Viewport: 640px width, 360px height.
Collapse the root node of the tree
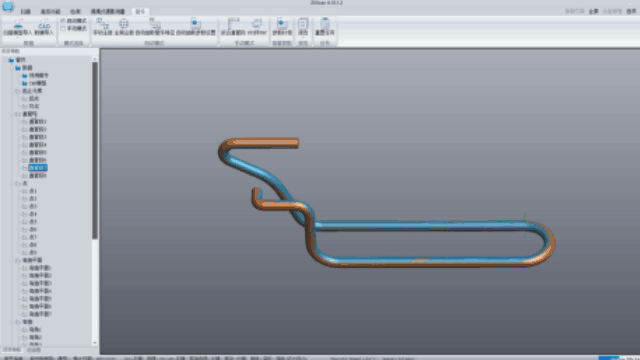(5, 60)
